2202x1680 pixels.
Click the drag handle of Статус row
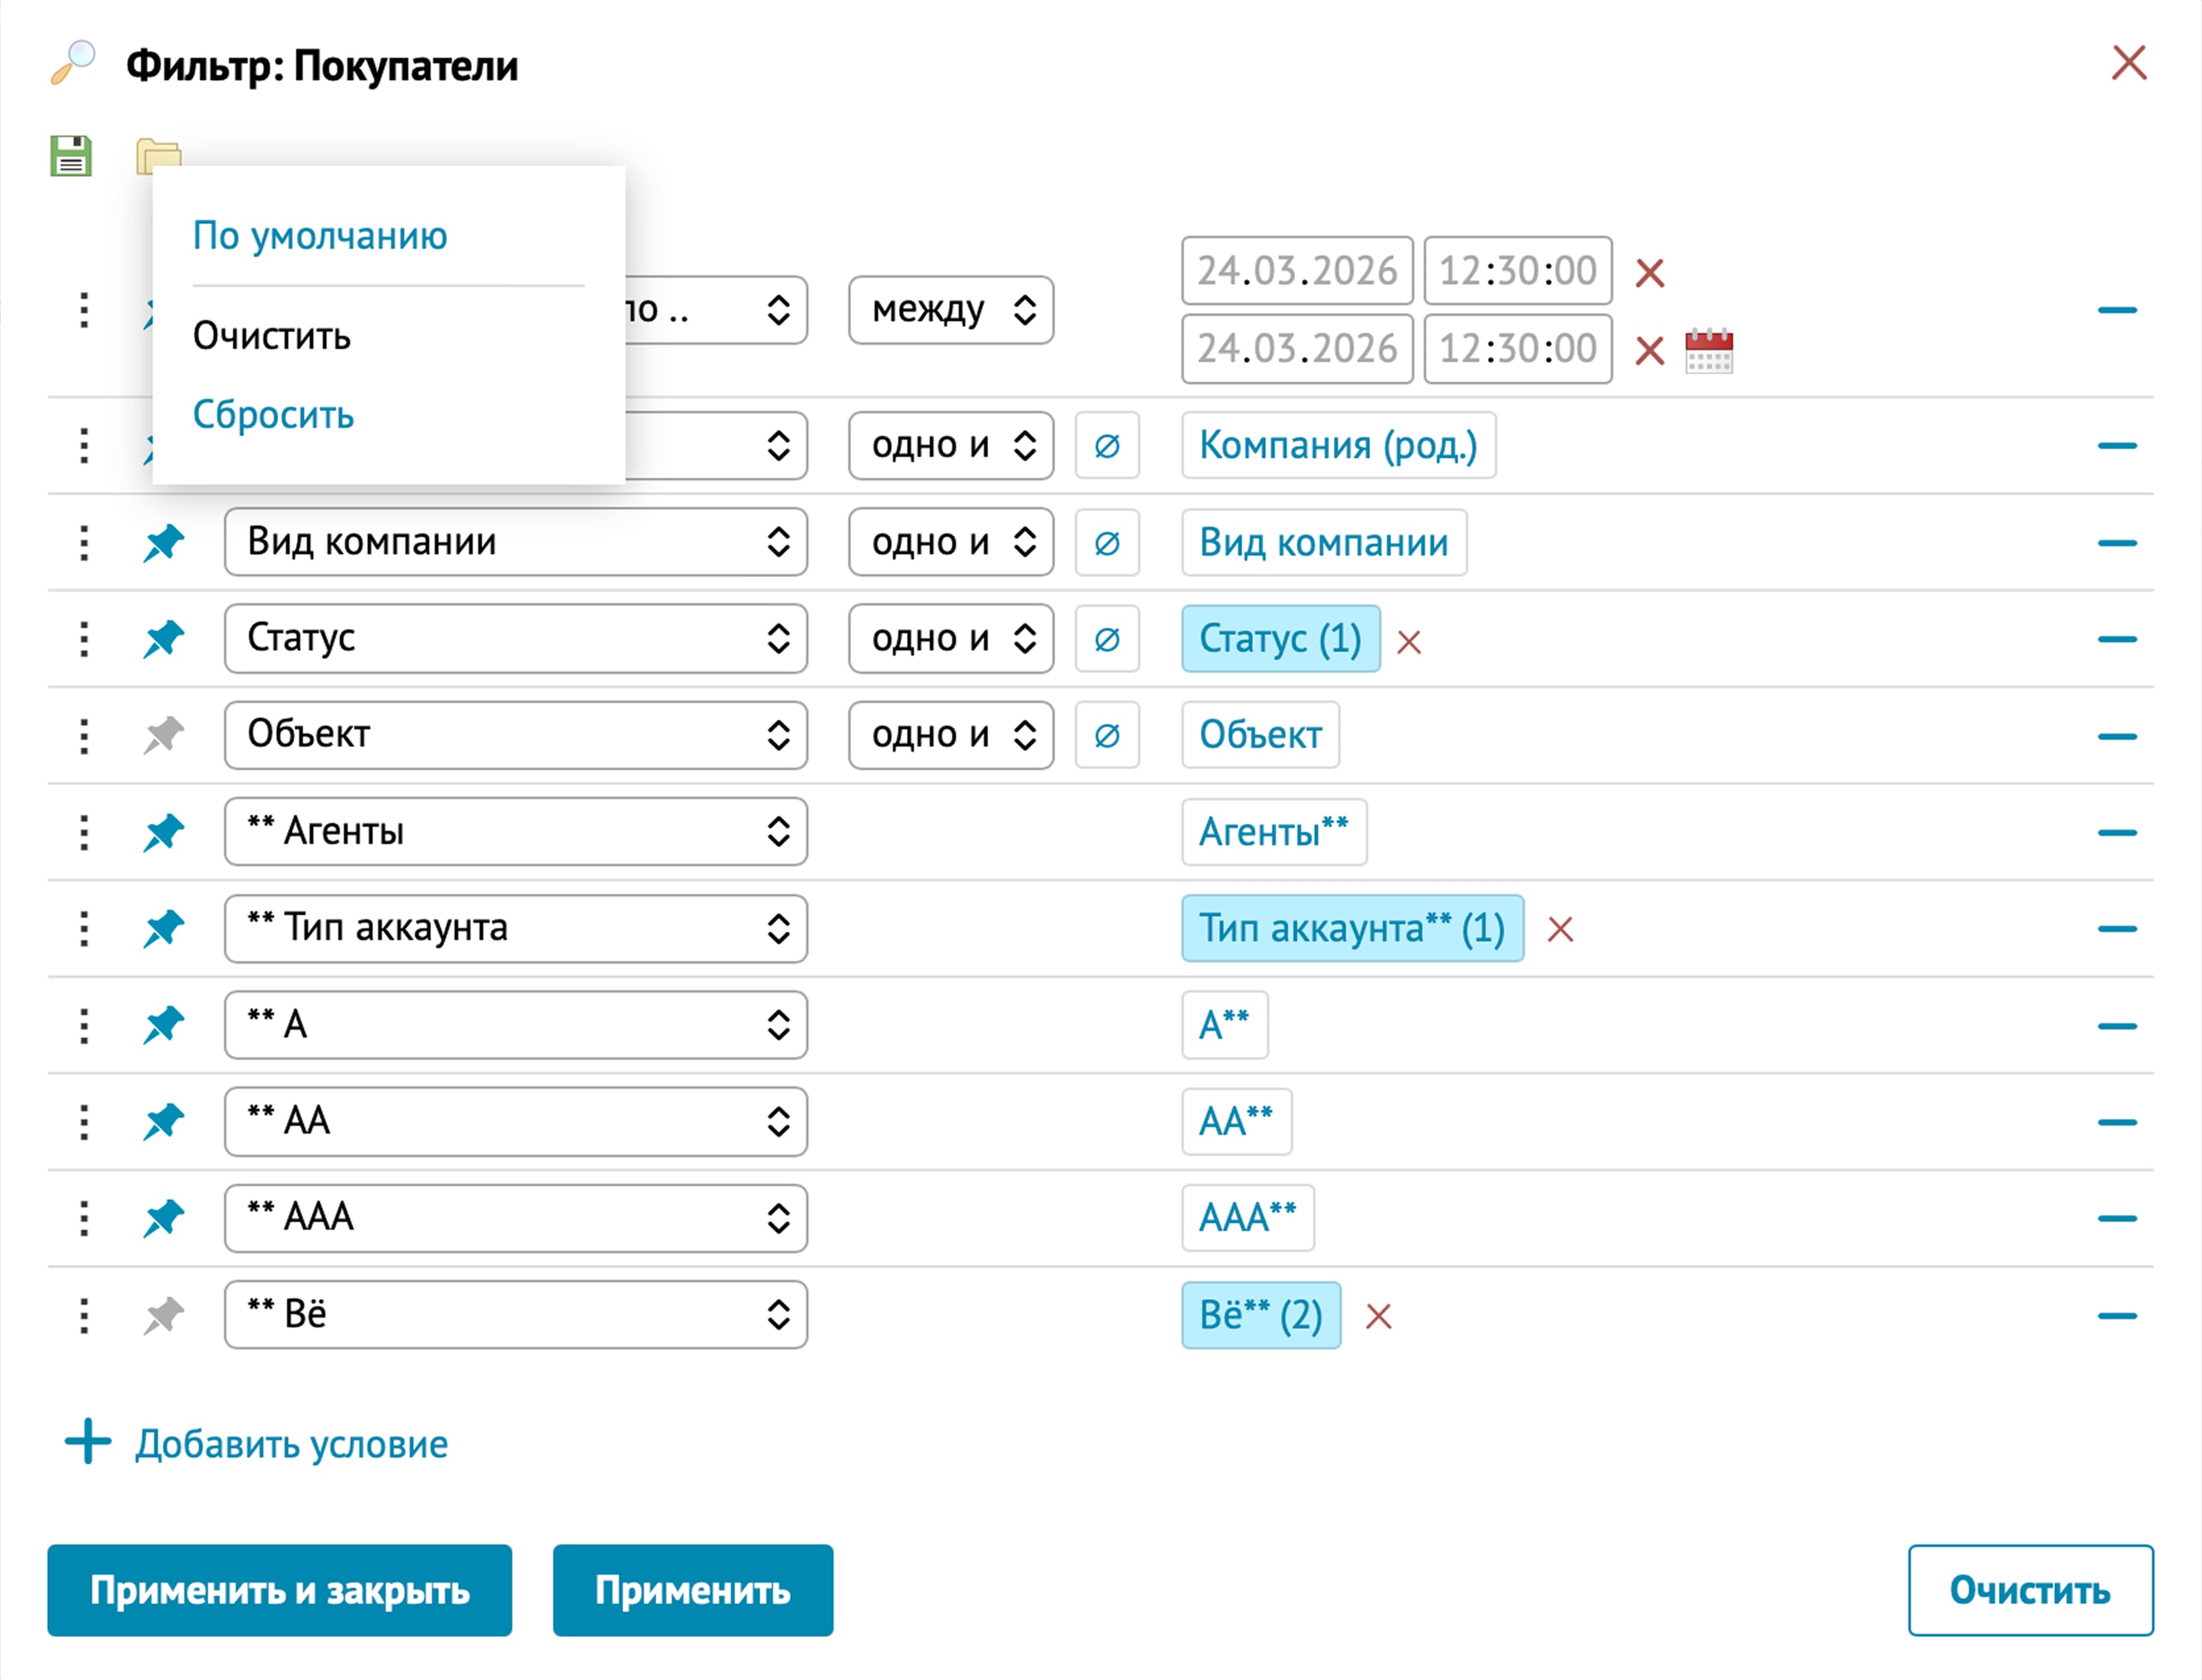pos(84,639)
